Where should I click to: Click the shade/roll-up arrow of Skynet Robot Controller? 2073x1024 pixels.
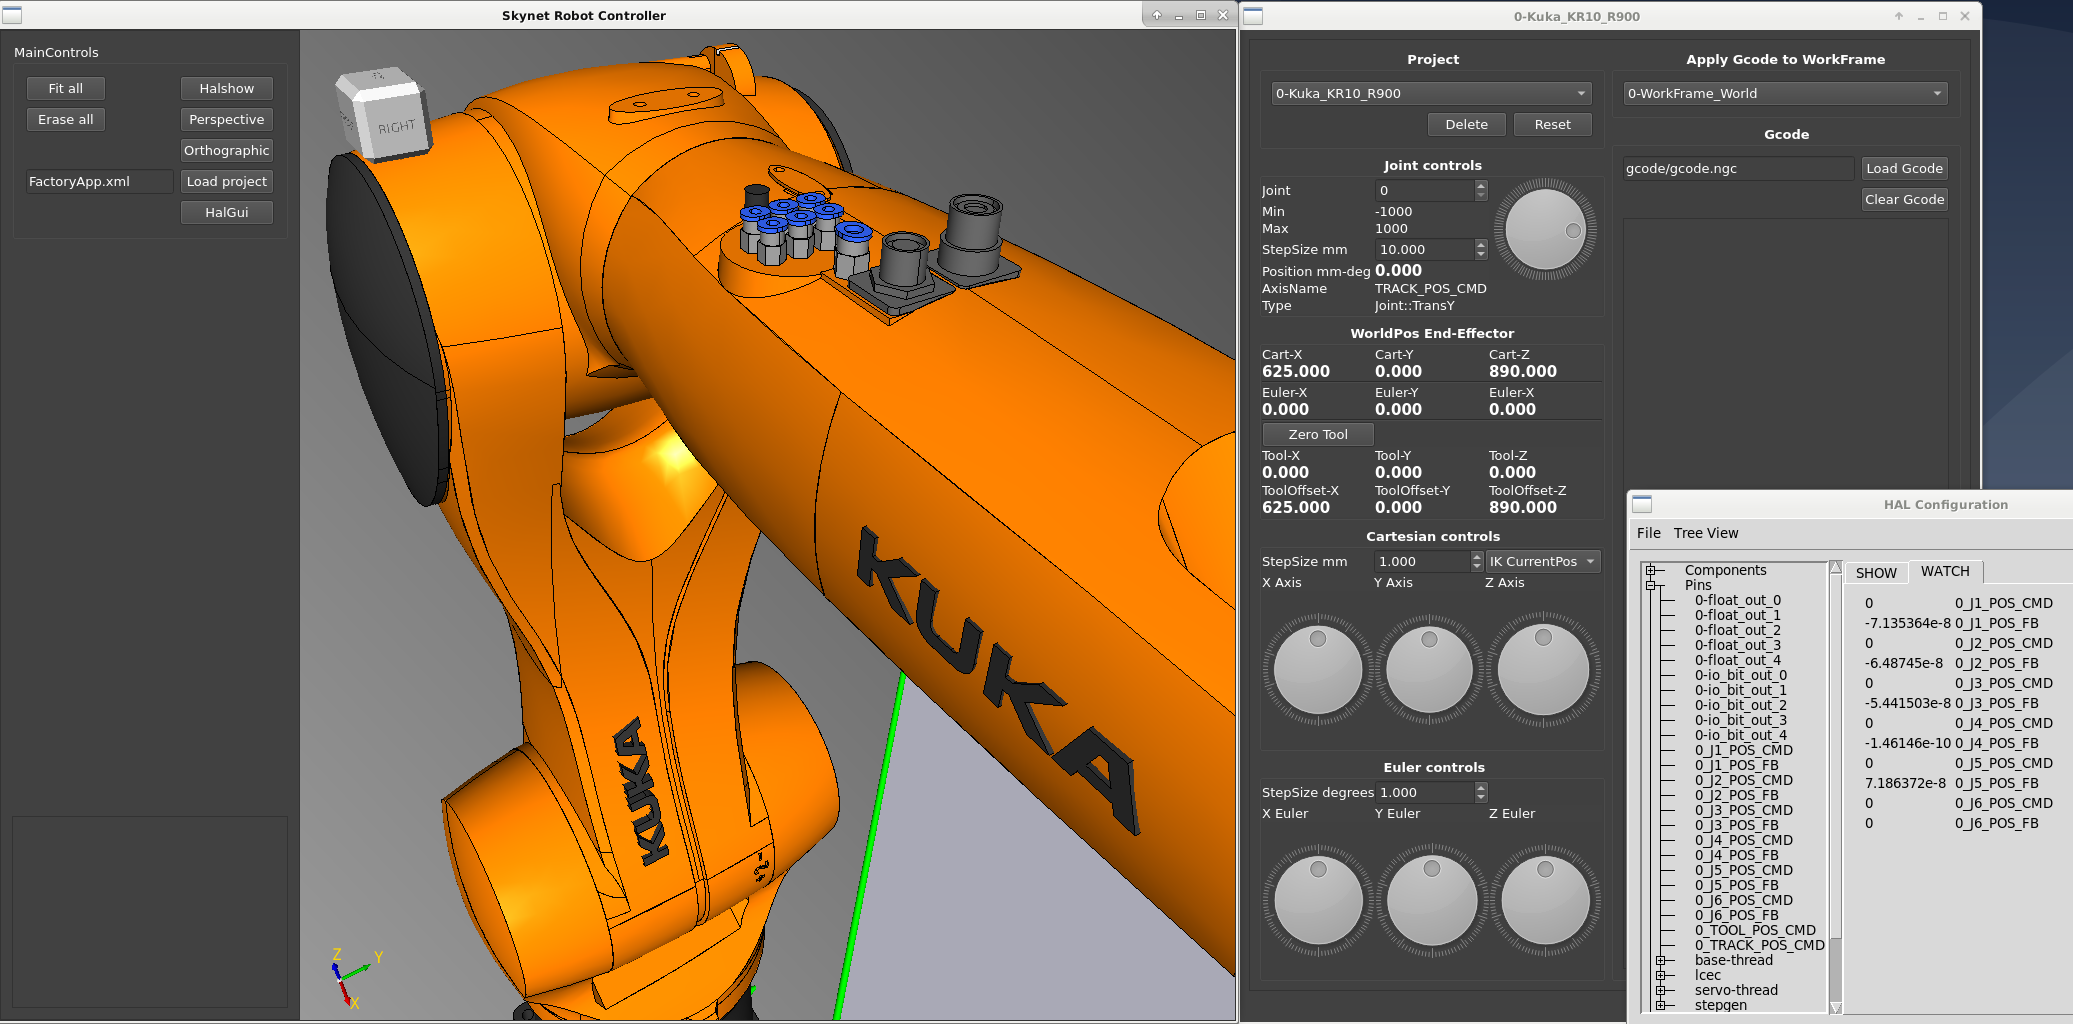(1157, 15)
